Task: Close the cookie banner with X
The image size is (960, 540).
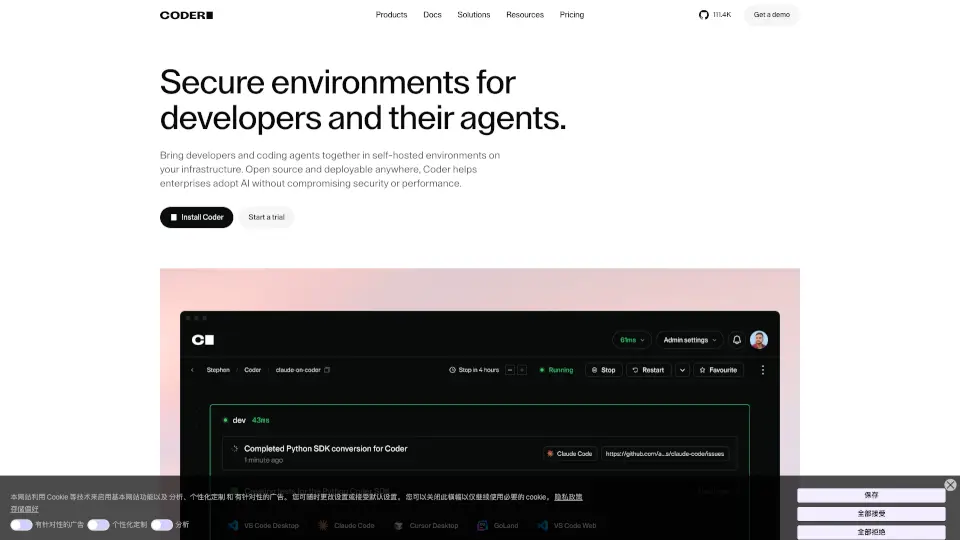Action: point(950,485)
